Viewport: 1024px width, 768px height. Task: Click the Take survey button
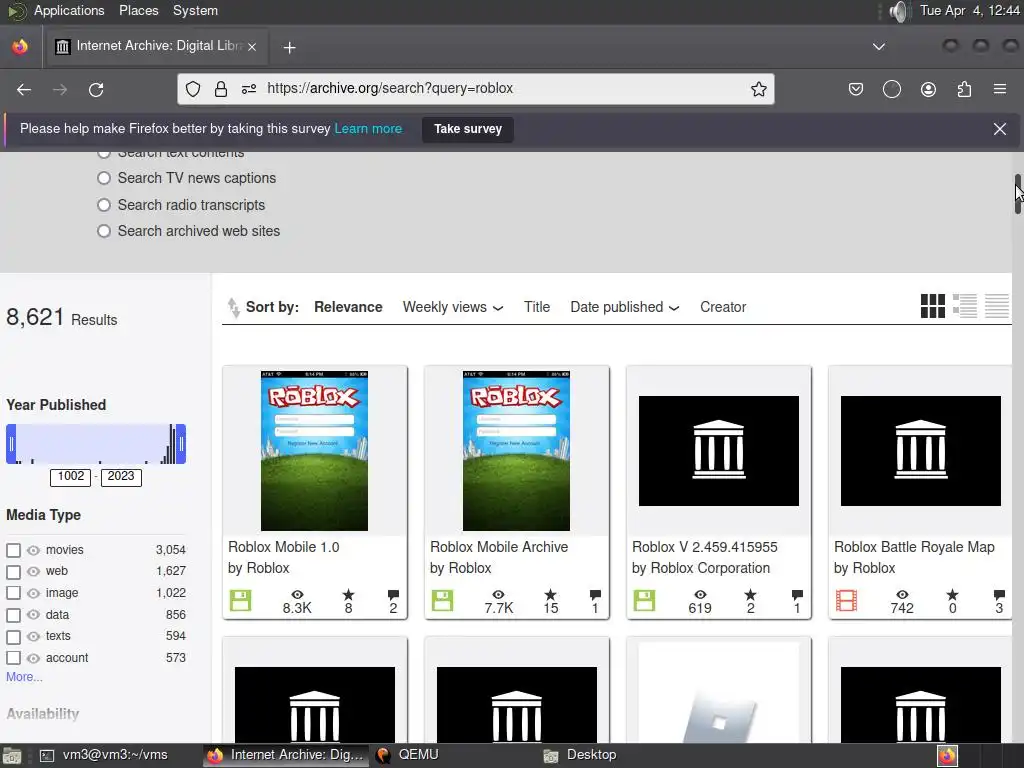[x=468, y=129]
